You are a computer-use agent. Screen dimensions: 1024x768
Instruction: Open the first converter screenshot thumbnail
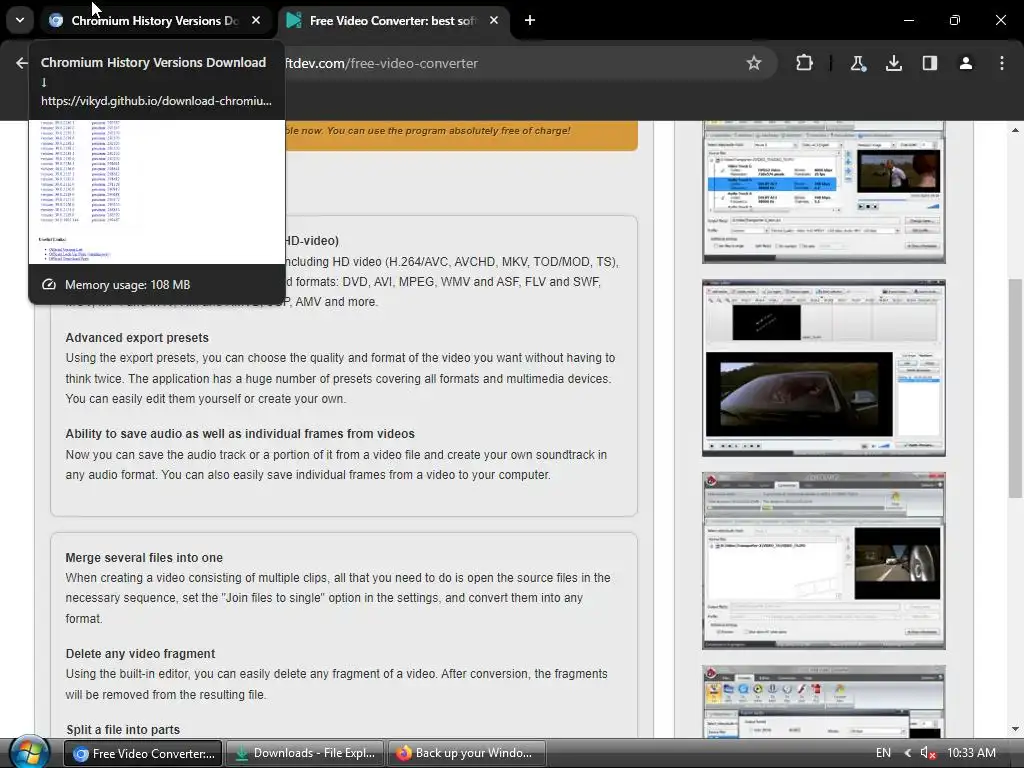pos(824,192)
